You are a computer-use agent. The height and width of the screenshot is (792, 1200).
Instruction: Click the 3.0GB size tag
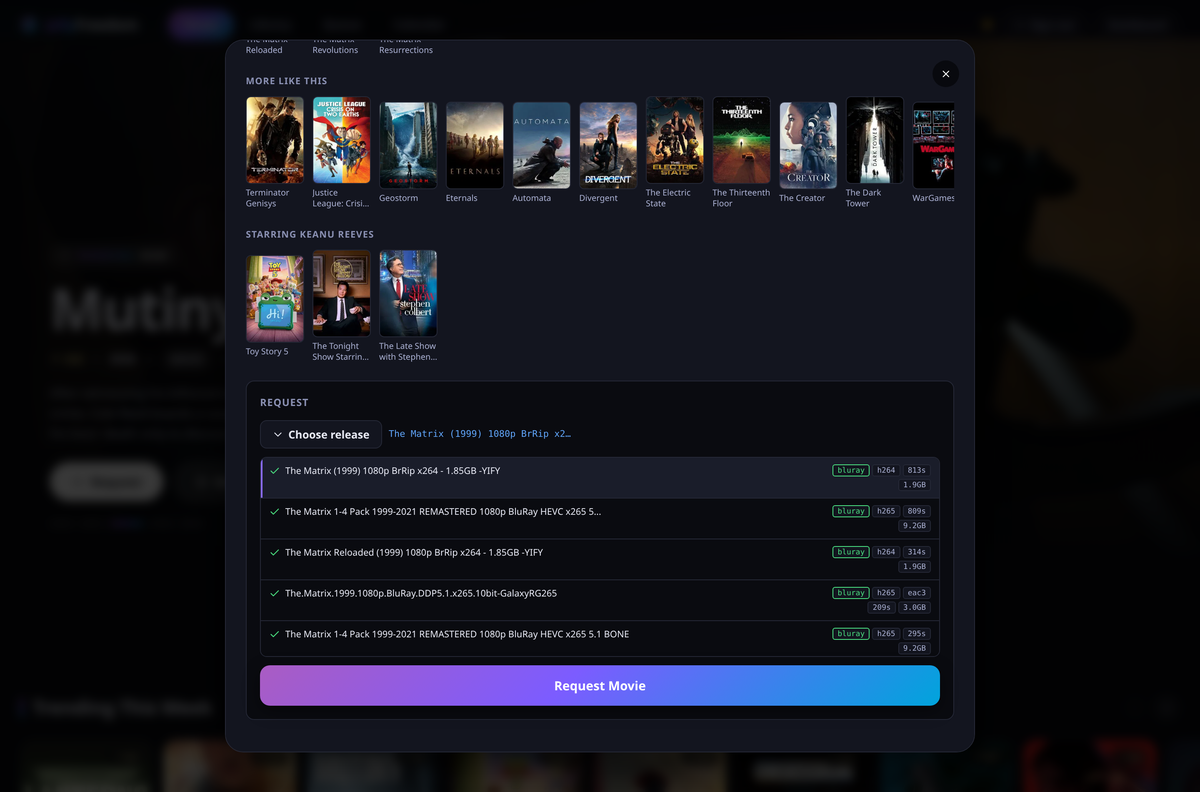[x=915, y=607]
